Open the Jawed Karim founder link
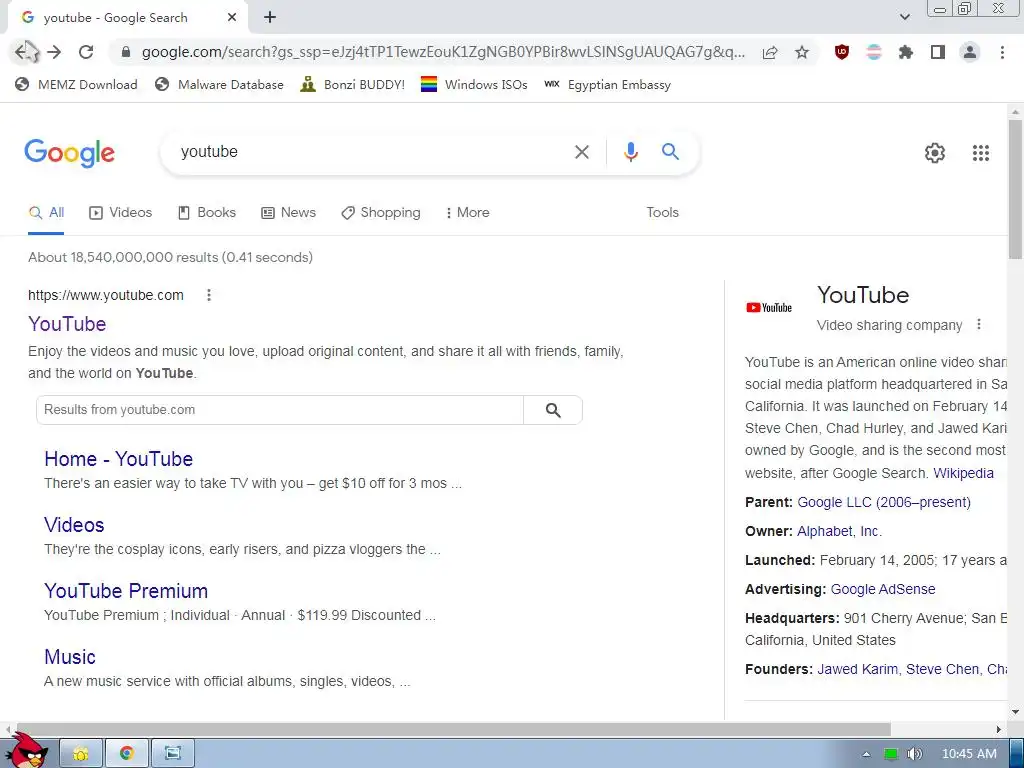 [x=857, y=669]
